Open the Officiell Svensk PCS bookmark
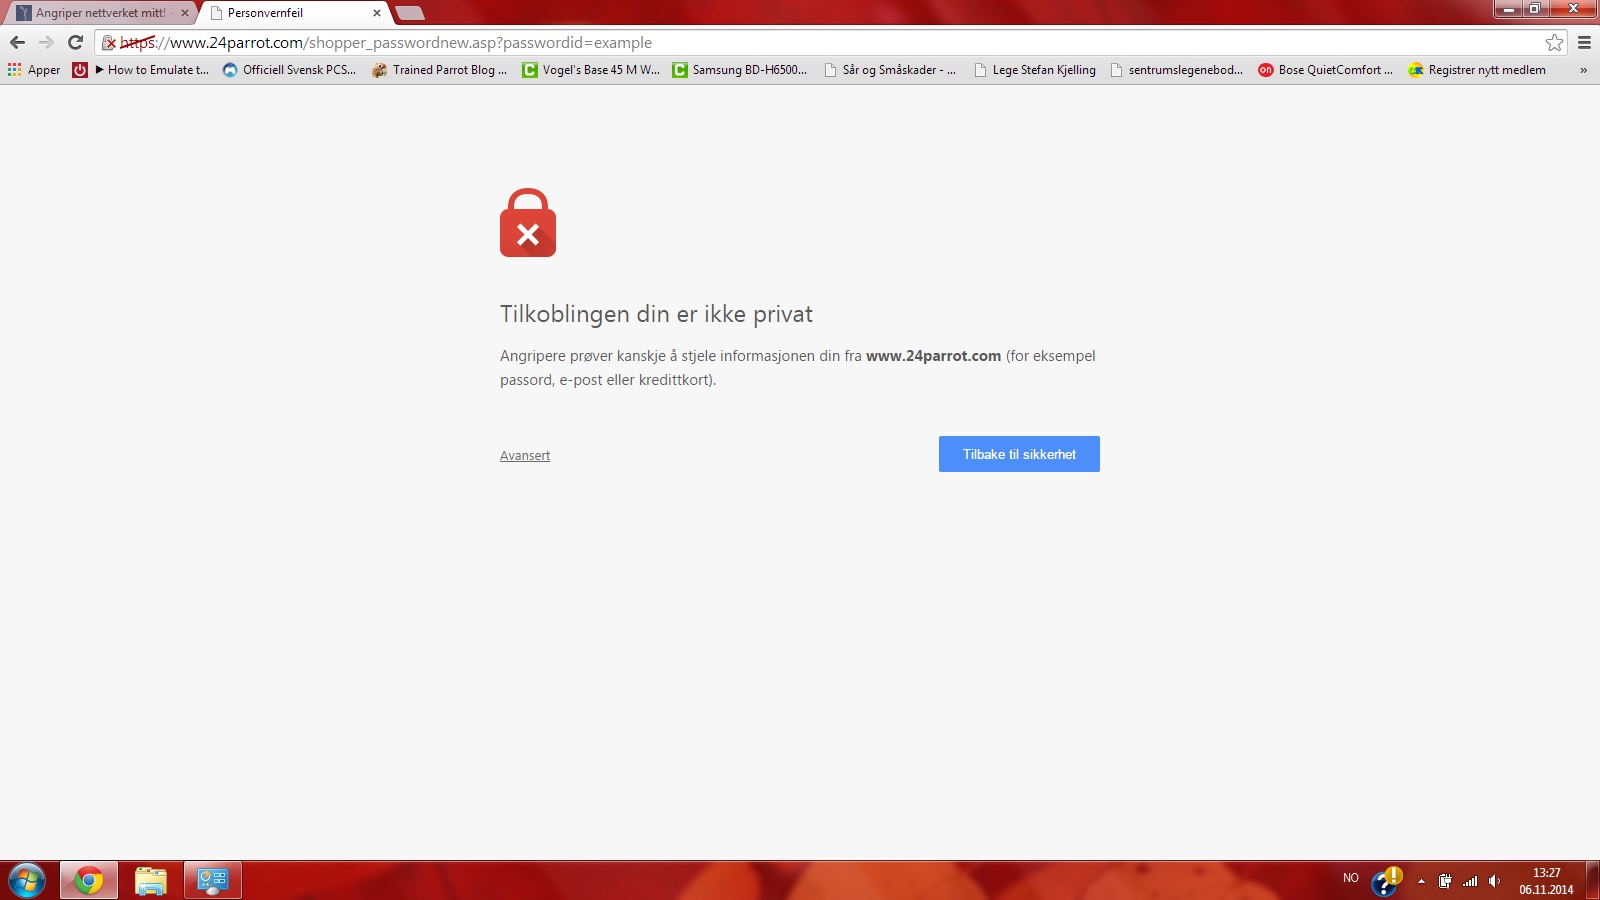1600x900 pixels. pos(289,70)
